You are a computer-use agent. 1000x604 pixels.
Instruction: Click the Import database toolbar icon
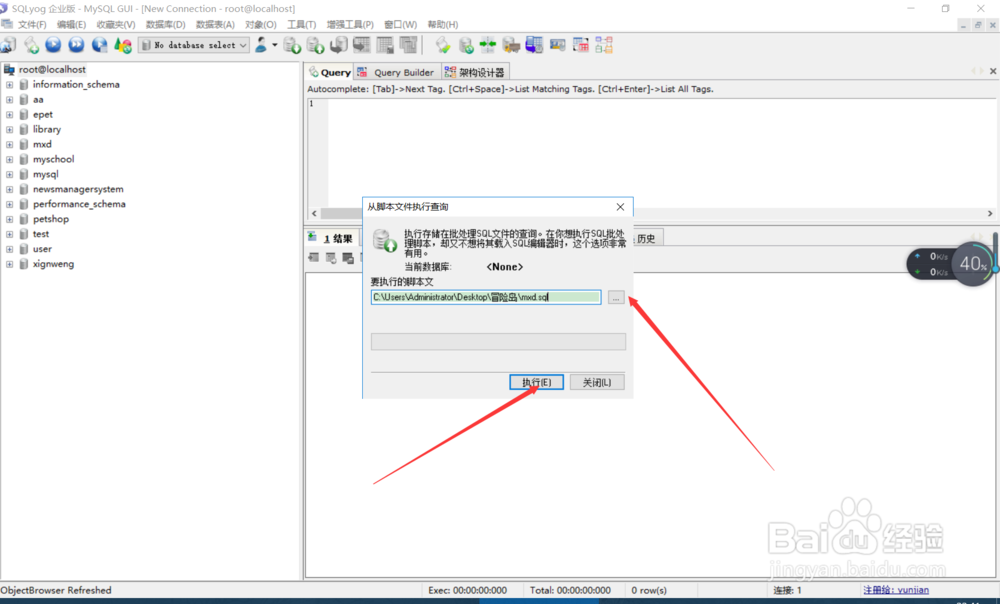coord(291,44)
